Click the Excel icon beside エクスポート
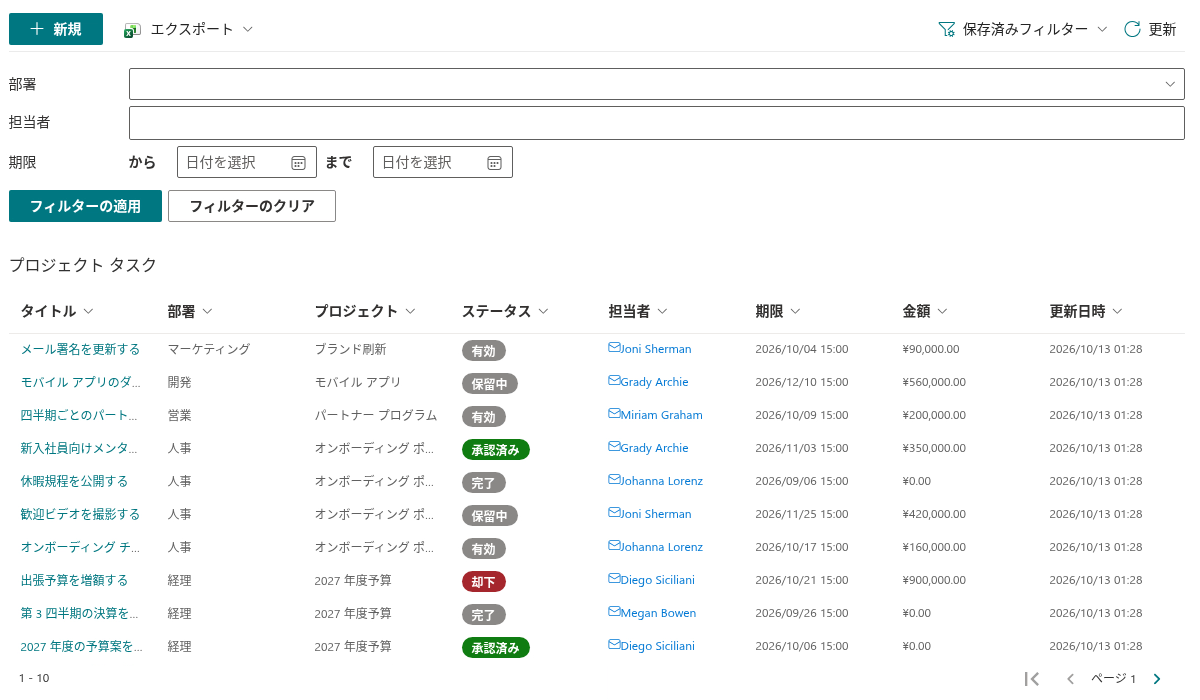This screenshot has width=1200, height=700. pos(132,30)
